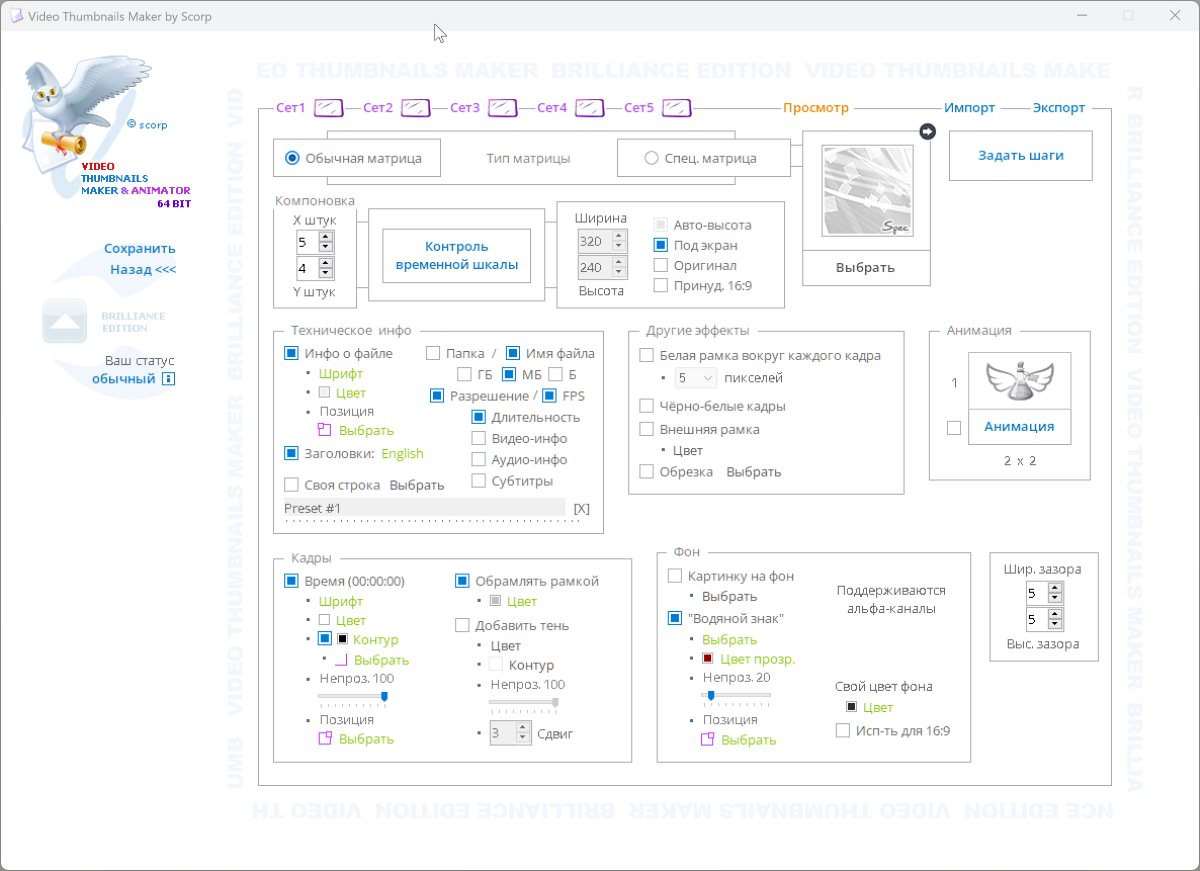Click the Сохранить link
Image resolution: width=1200 pixels, height=871 pixels.
click(x=140, y=249)
